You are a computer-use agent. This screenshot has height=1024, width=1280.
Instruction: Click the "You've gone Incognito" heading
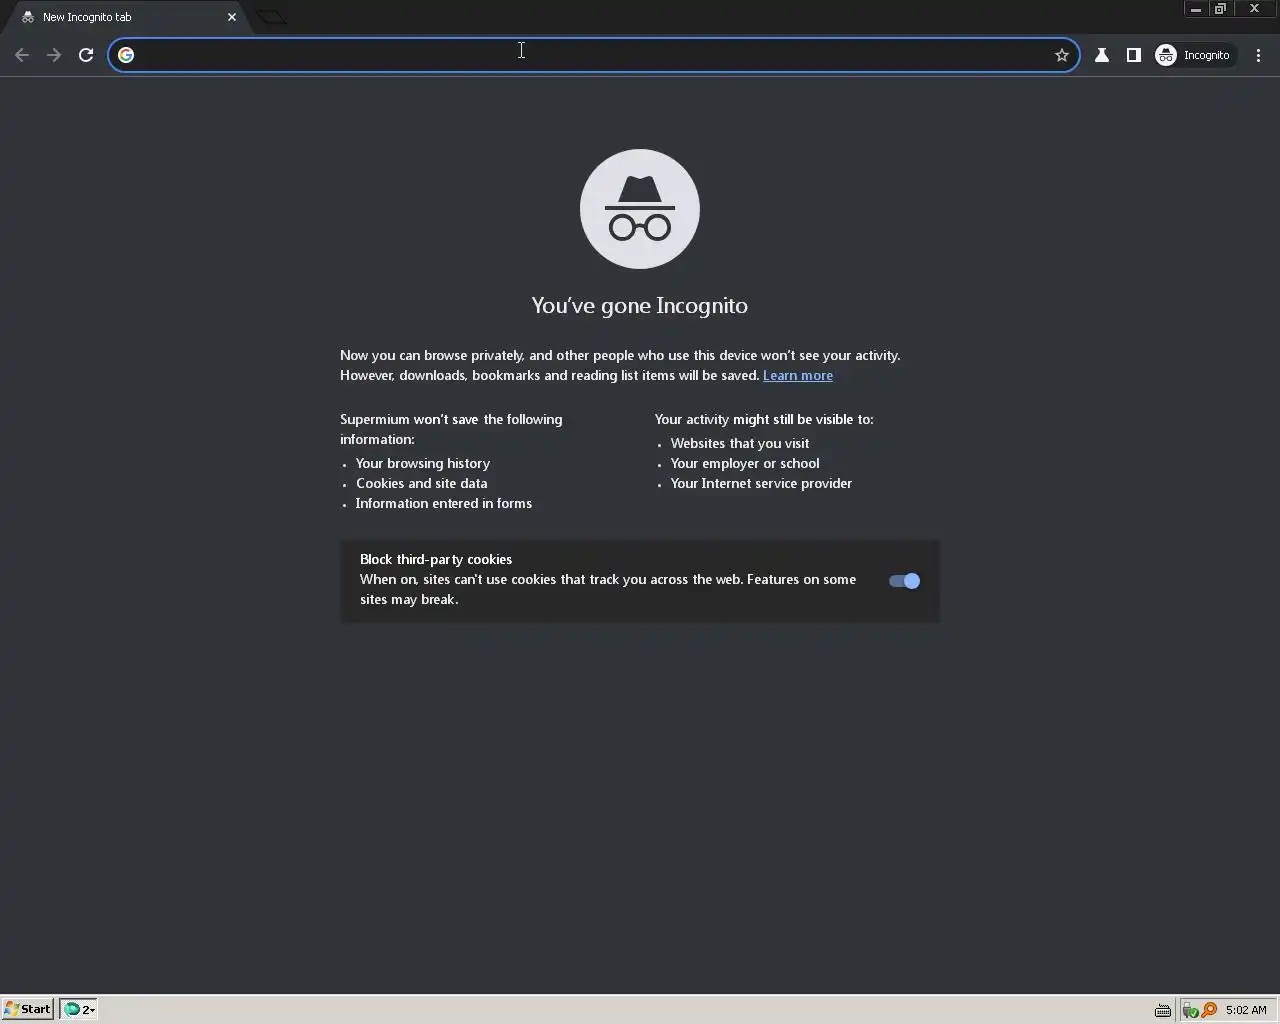[x=640, y=305]
